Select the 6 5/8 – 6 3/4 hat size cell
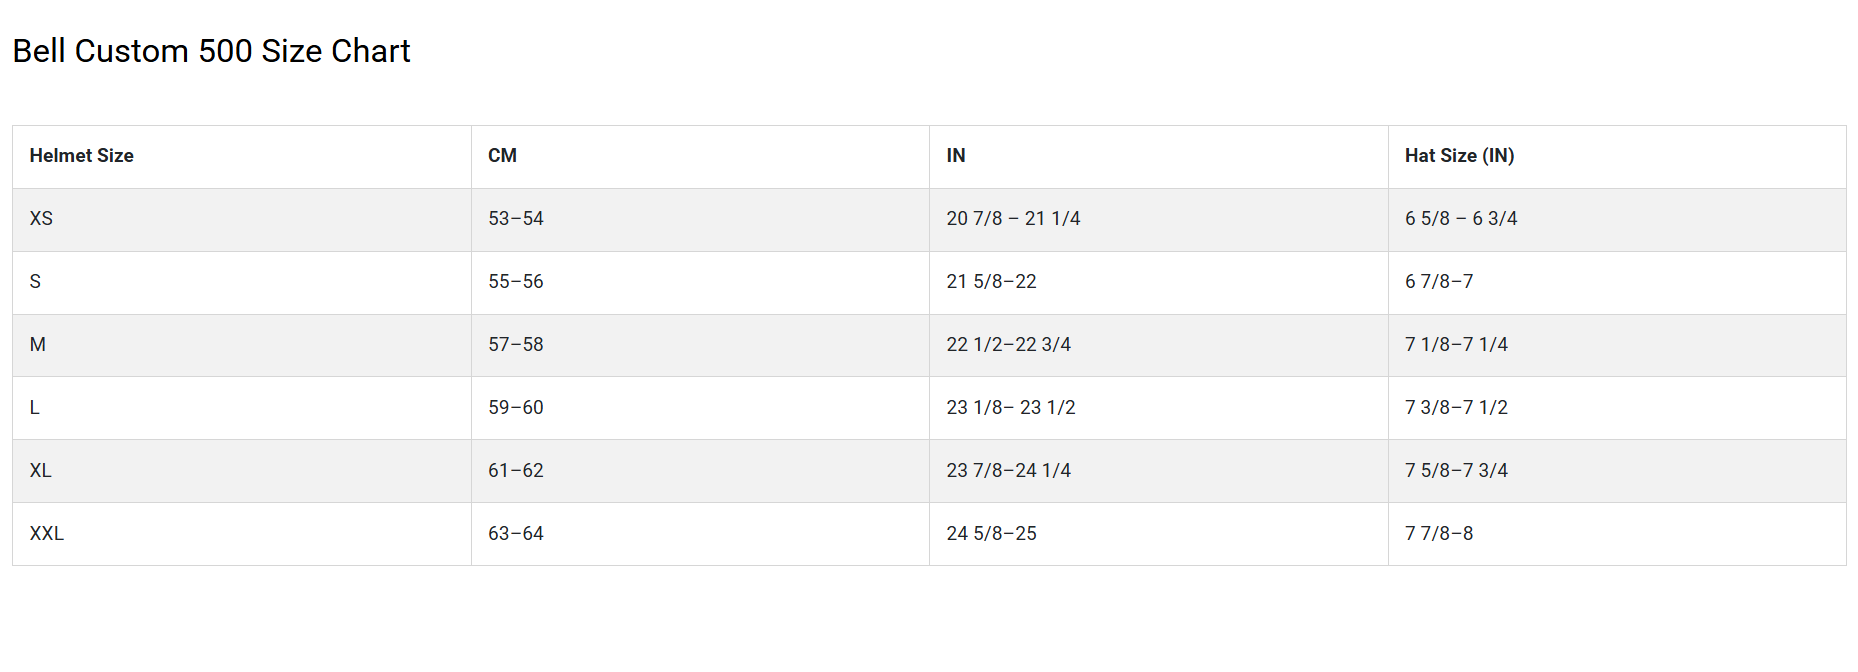This screenshot has height=672, width=1858. [x=1460, y=219]
